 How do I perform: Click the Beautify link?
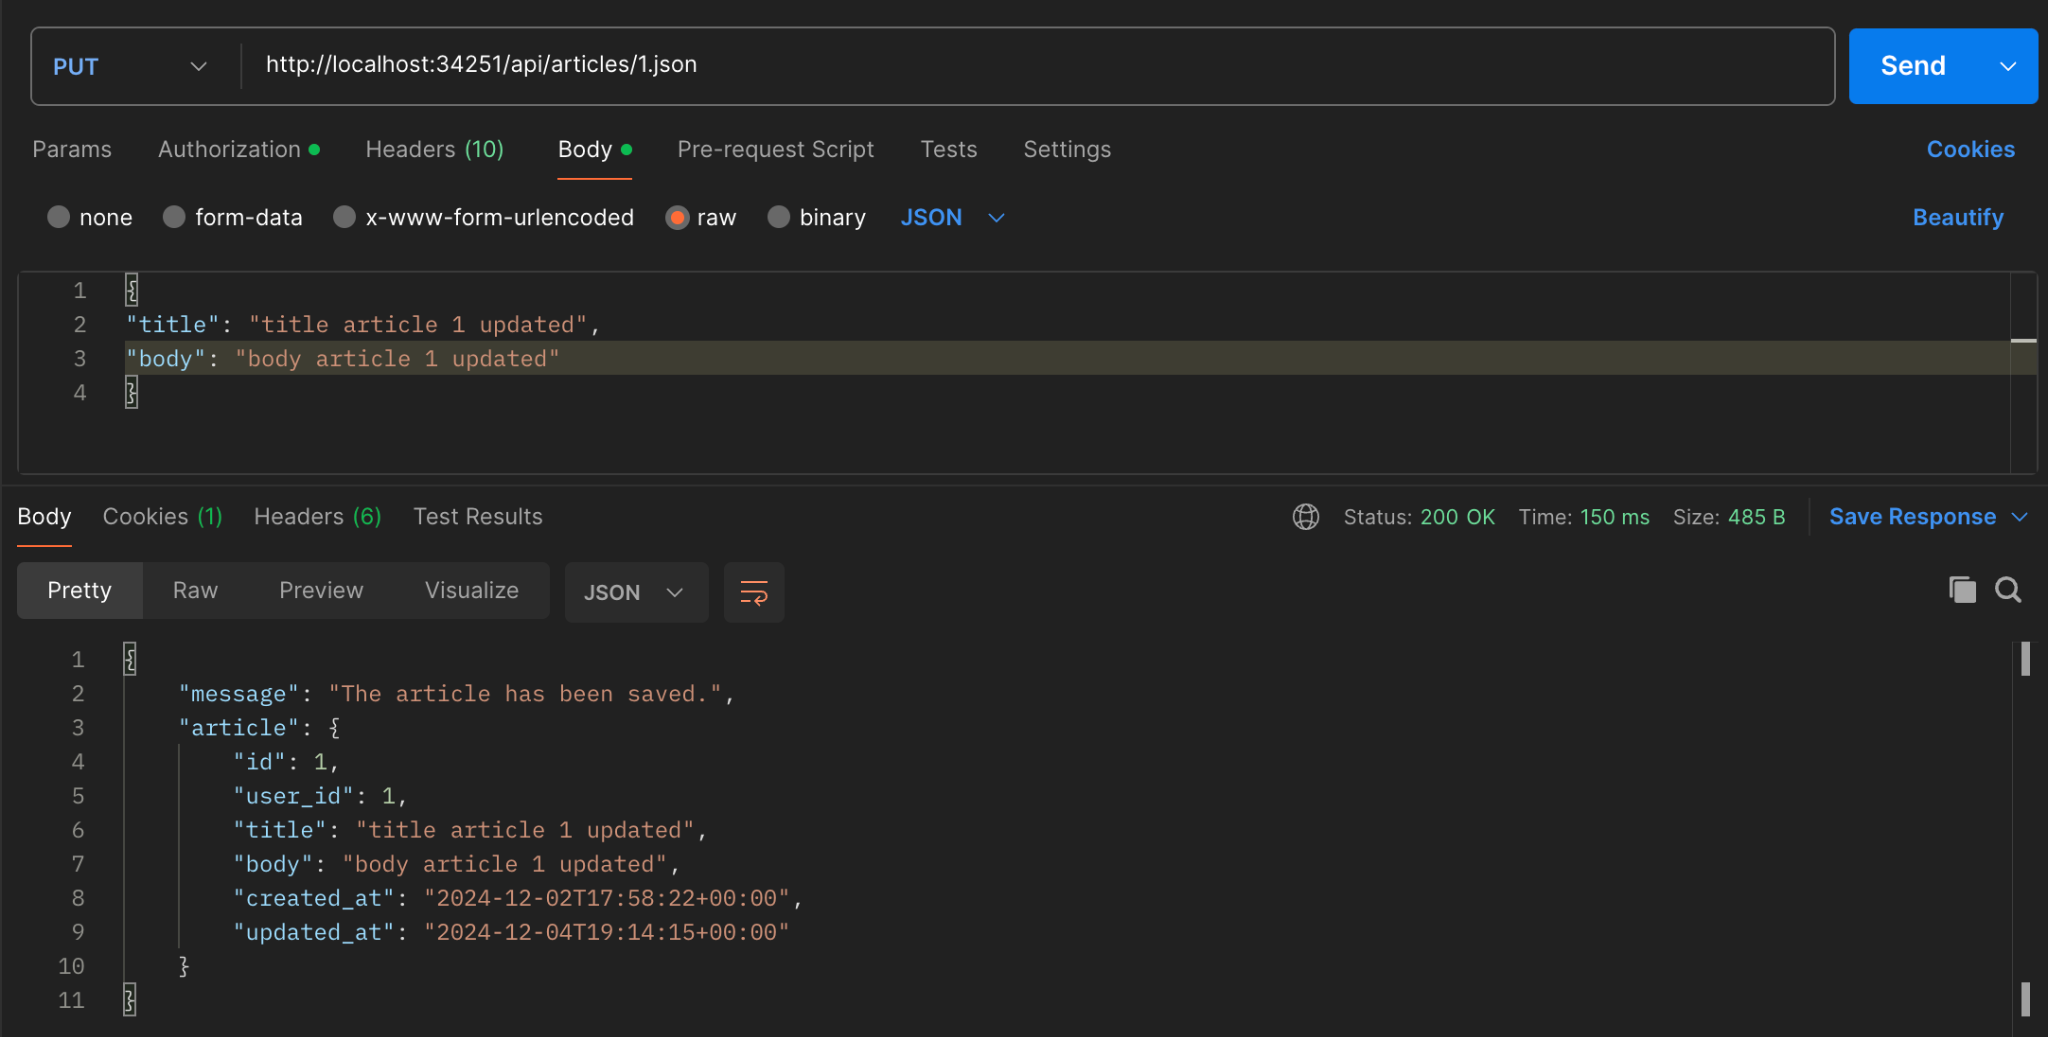[1957, 217]
